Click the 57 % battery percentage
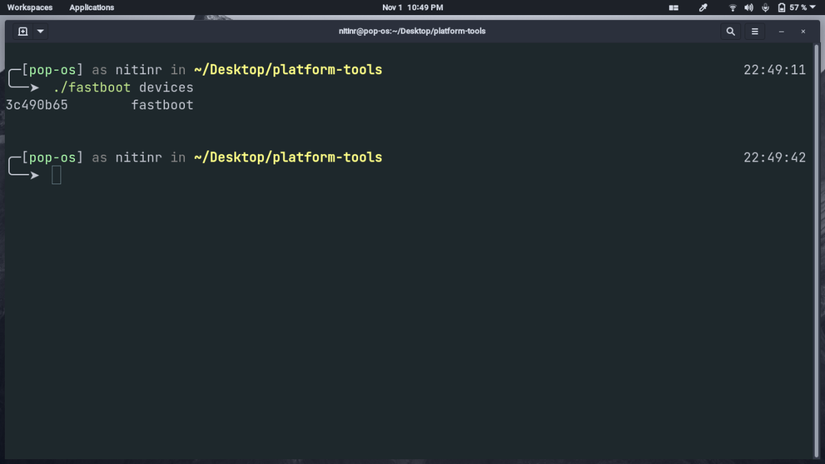825x464 pixels. point(798,7)
